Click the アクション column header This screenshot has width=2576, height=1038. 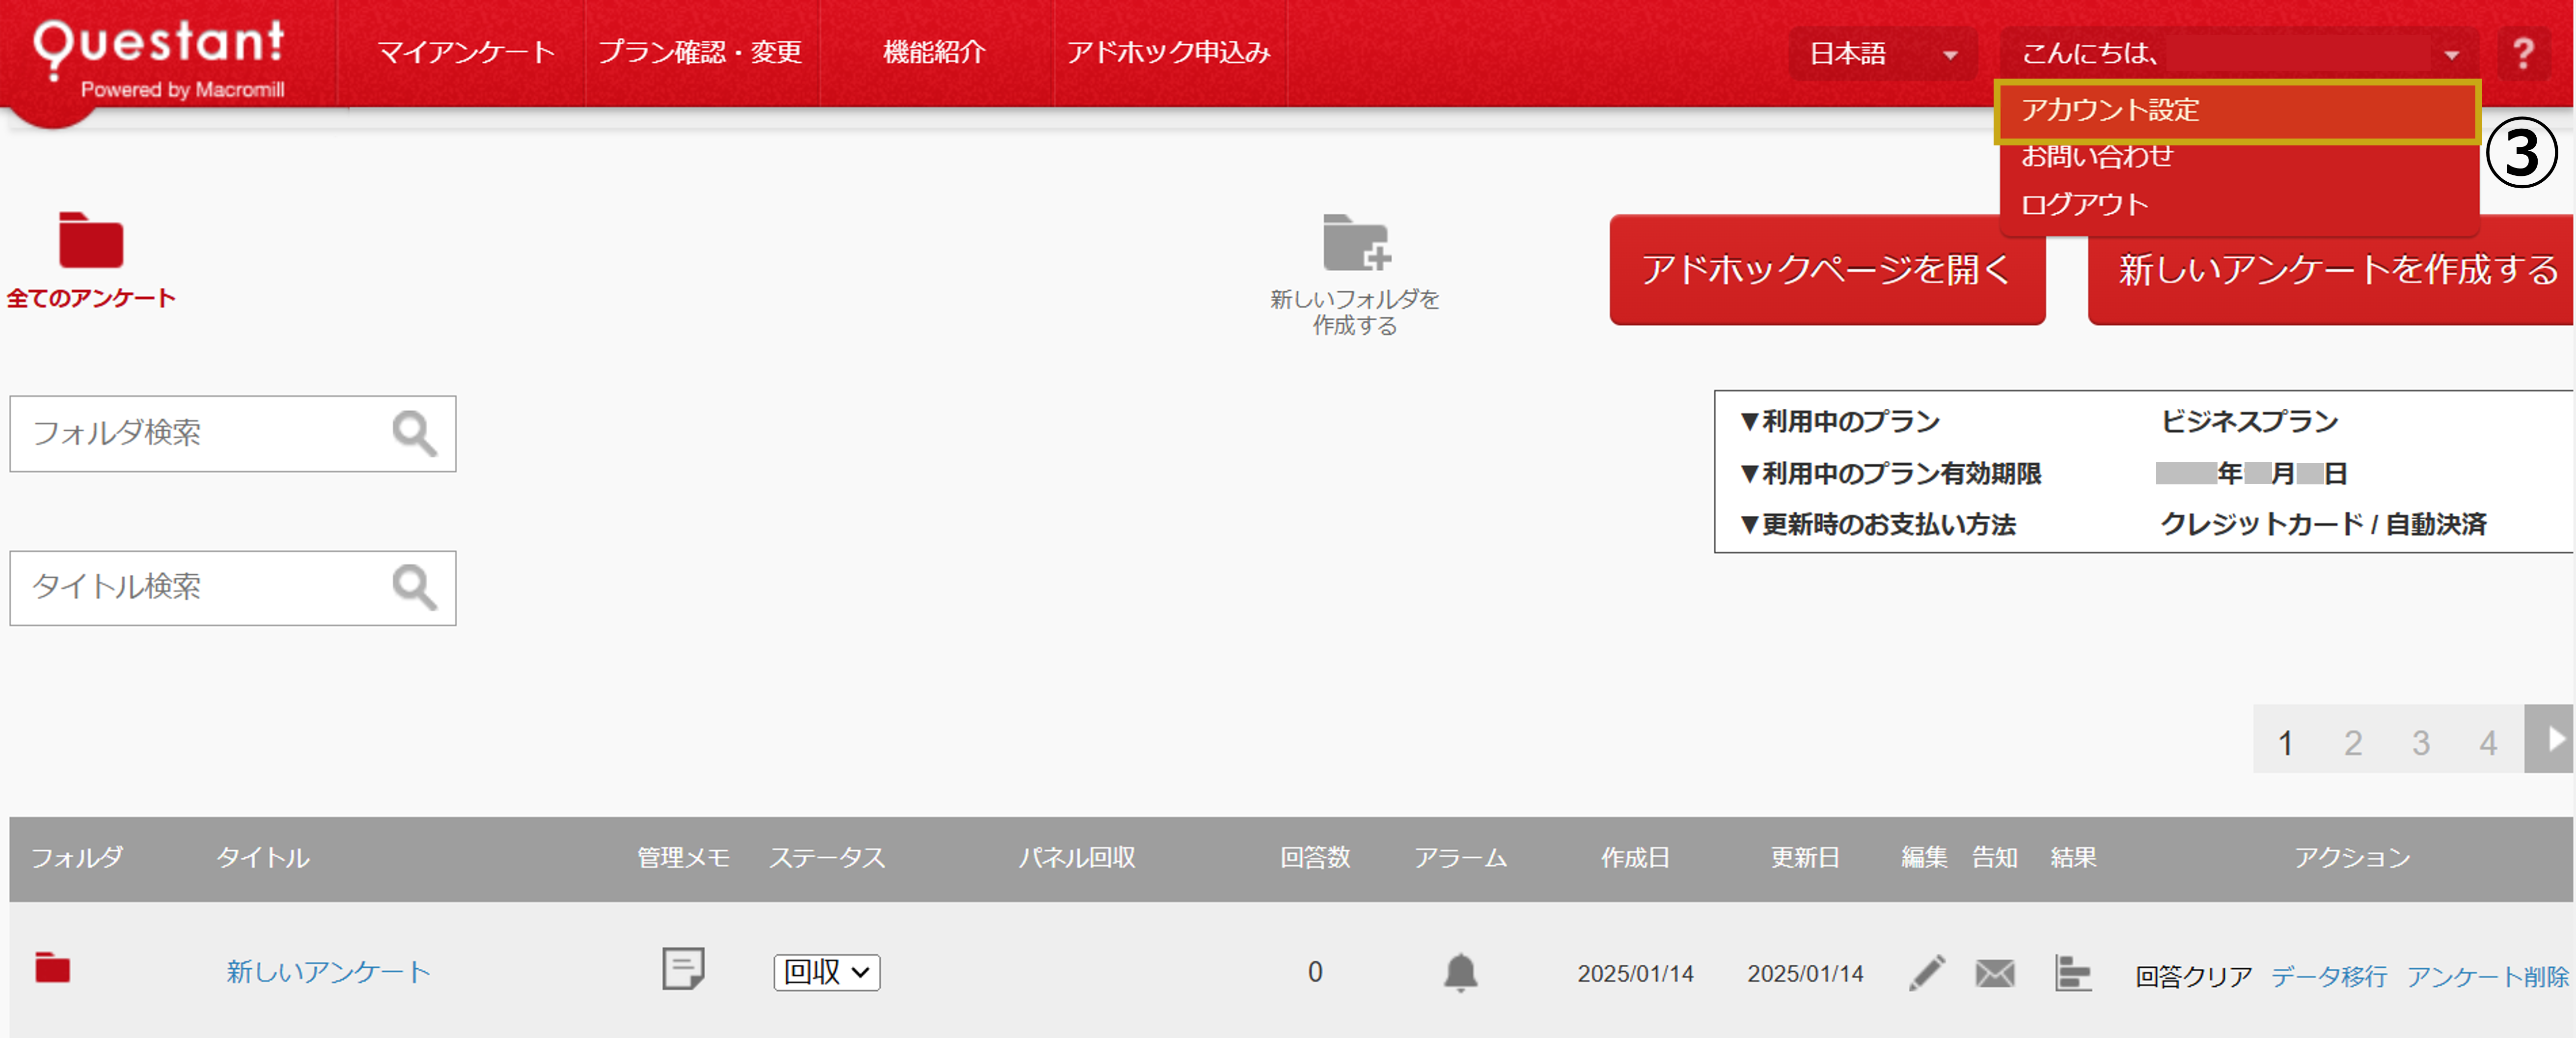(2352, 857)
